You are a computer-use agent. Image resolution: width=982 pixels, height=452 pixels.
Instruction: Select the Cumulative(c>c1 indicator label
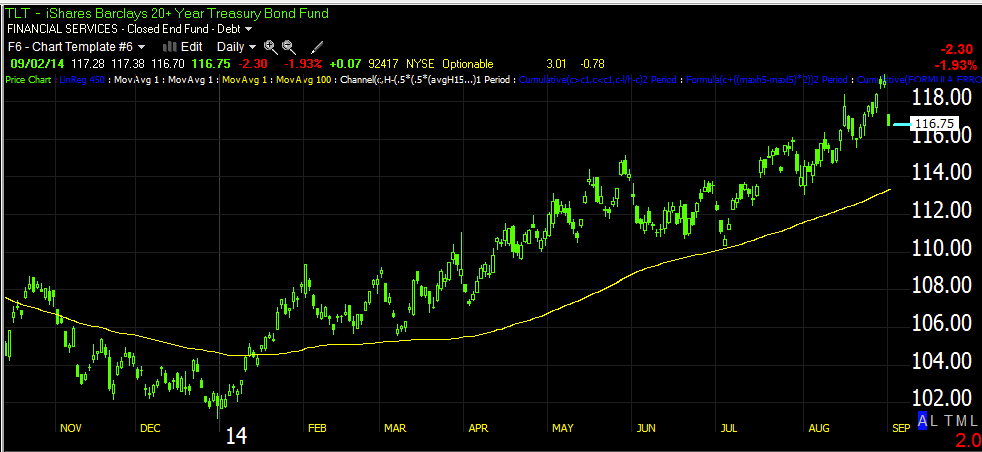pos(597,80)
